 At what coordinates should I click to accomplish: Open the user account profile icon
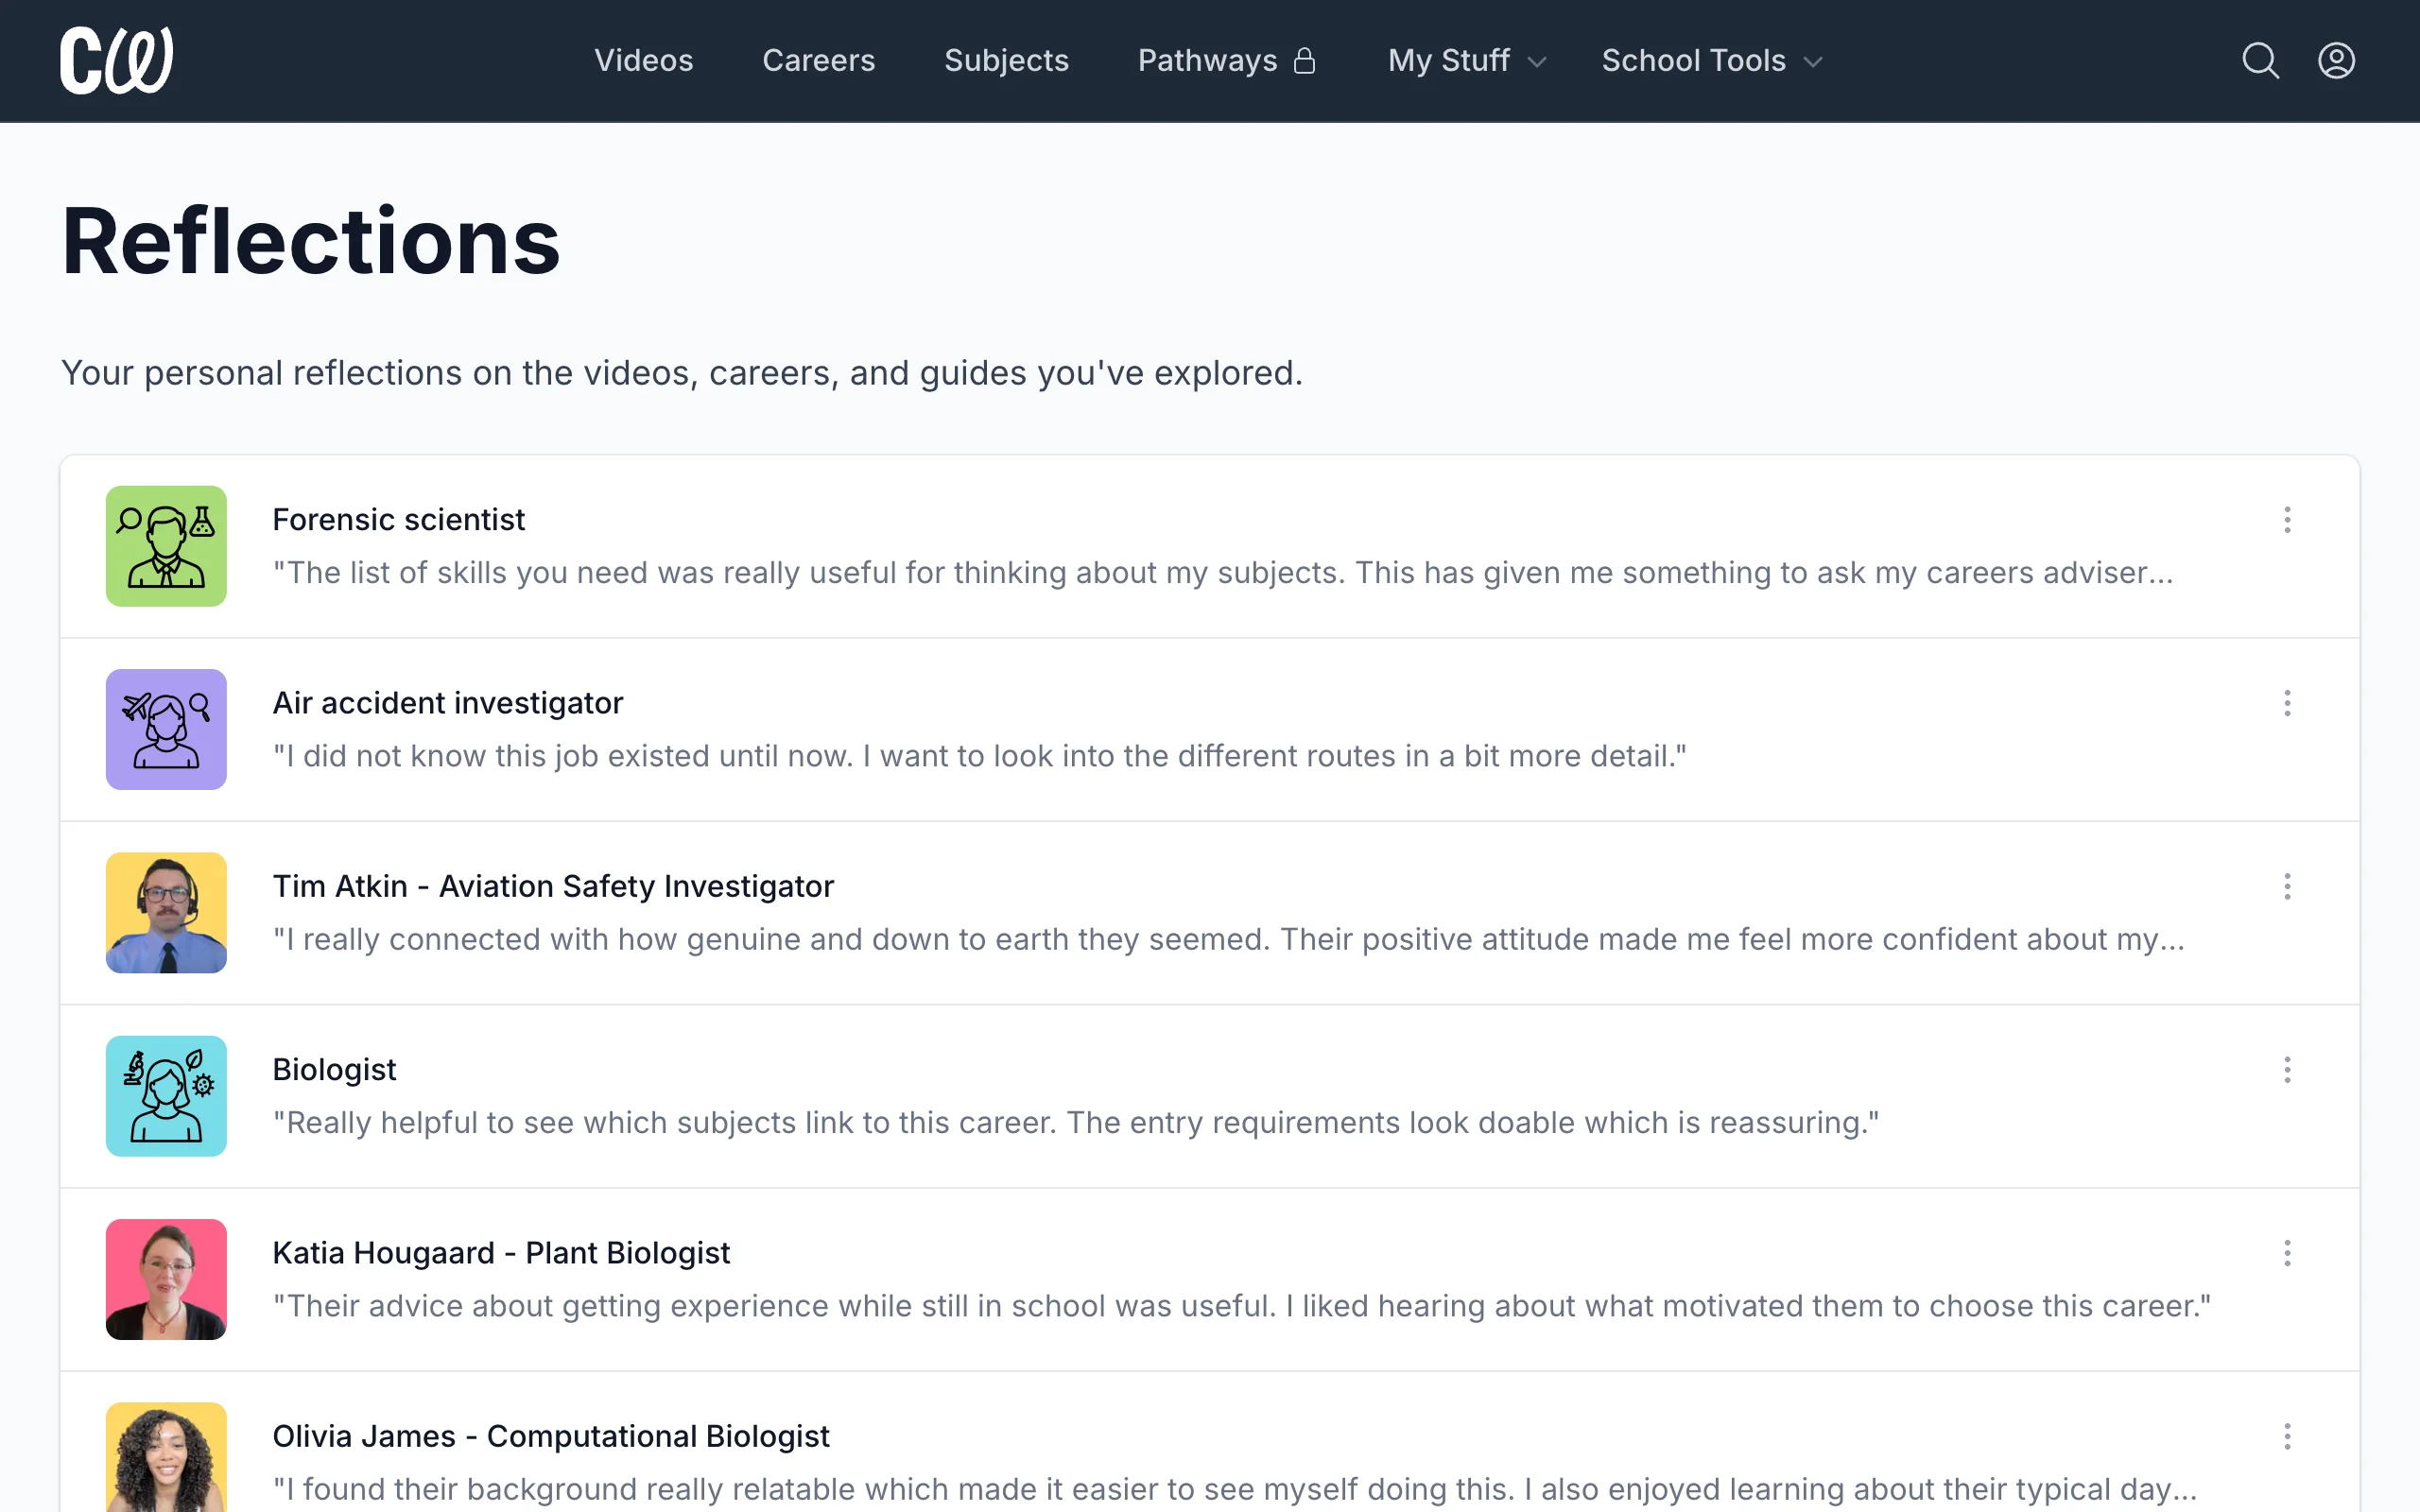2336,60
